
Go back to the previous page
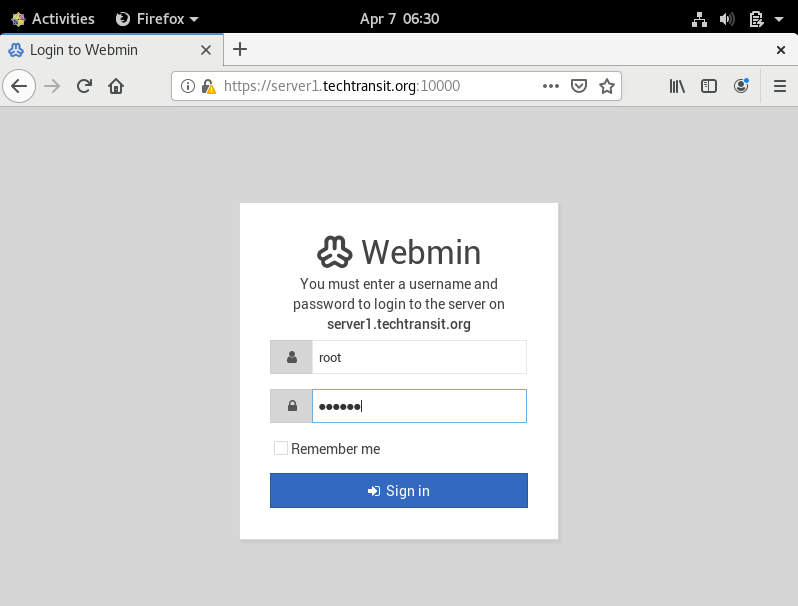(x=19, y=86)
